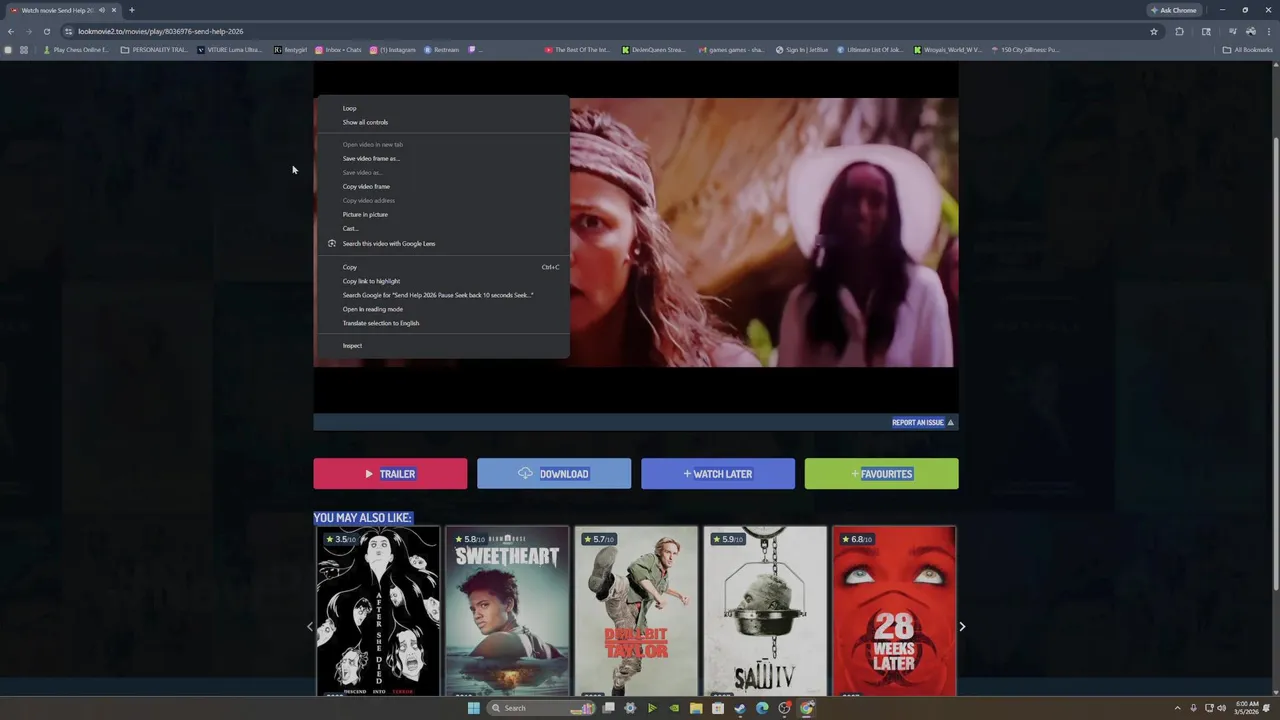
Task: Open the Extensions puzzle icon
Action: click(1179, 31)
